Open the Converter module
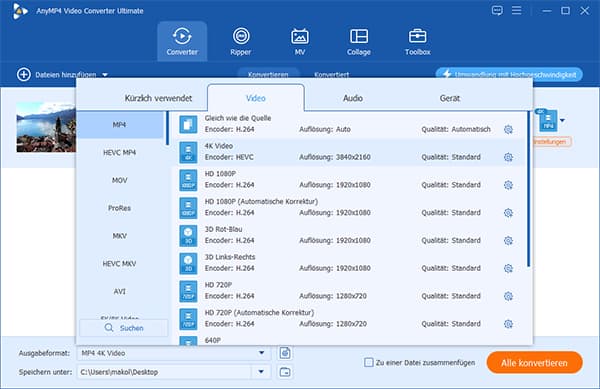This screenshot has width=600, height=389. [x=182, y=41]
